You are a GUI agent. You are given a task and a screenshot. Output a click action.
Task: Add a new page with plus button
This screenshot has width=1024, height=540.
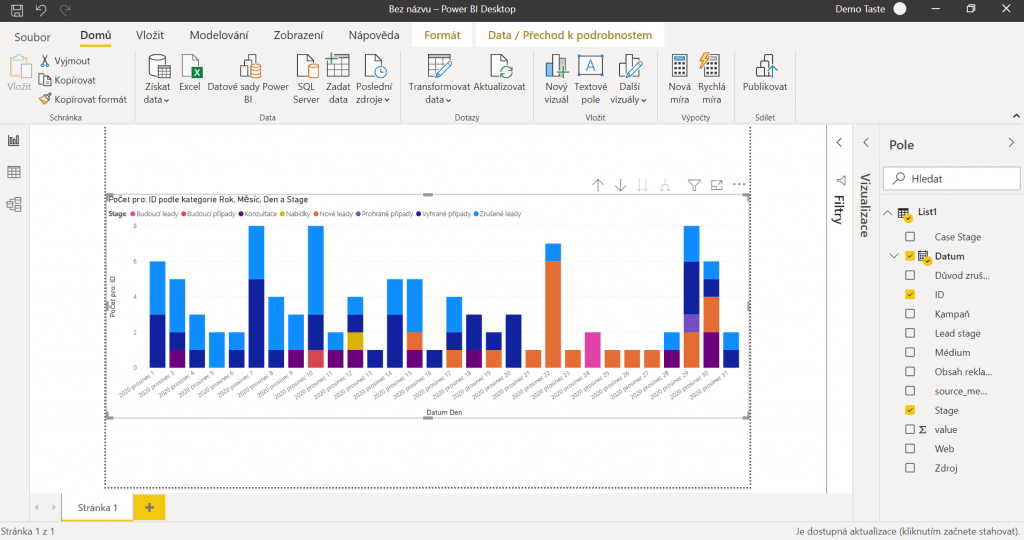pyautogui.click(x=149, y=508)
